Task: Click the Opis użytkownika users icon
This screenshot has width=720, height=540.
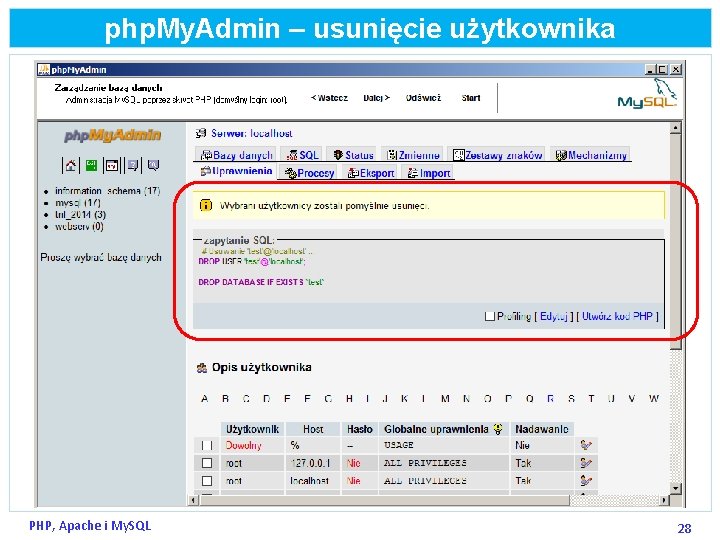Action: [202, 368]
